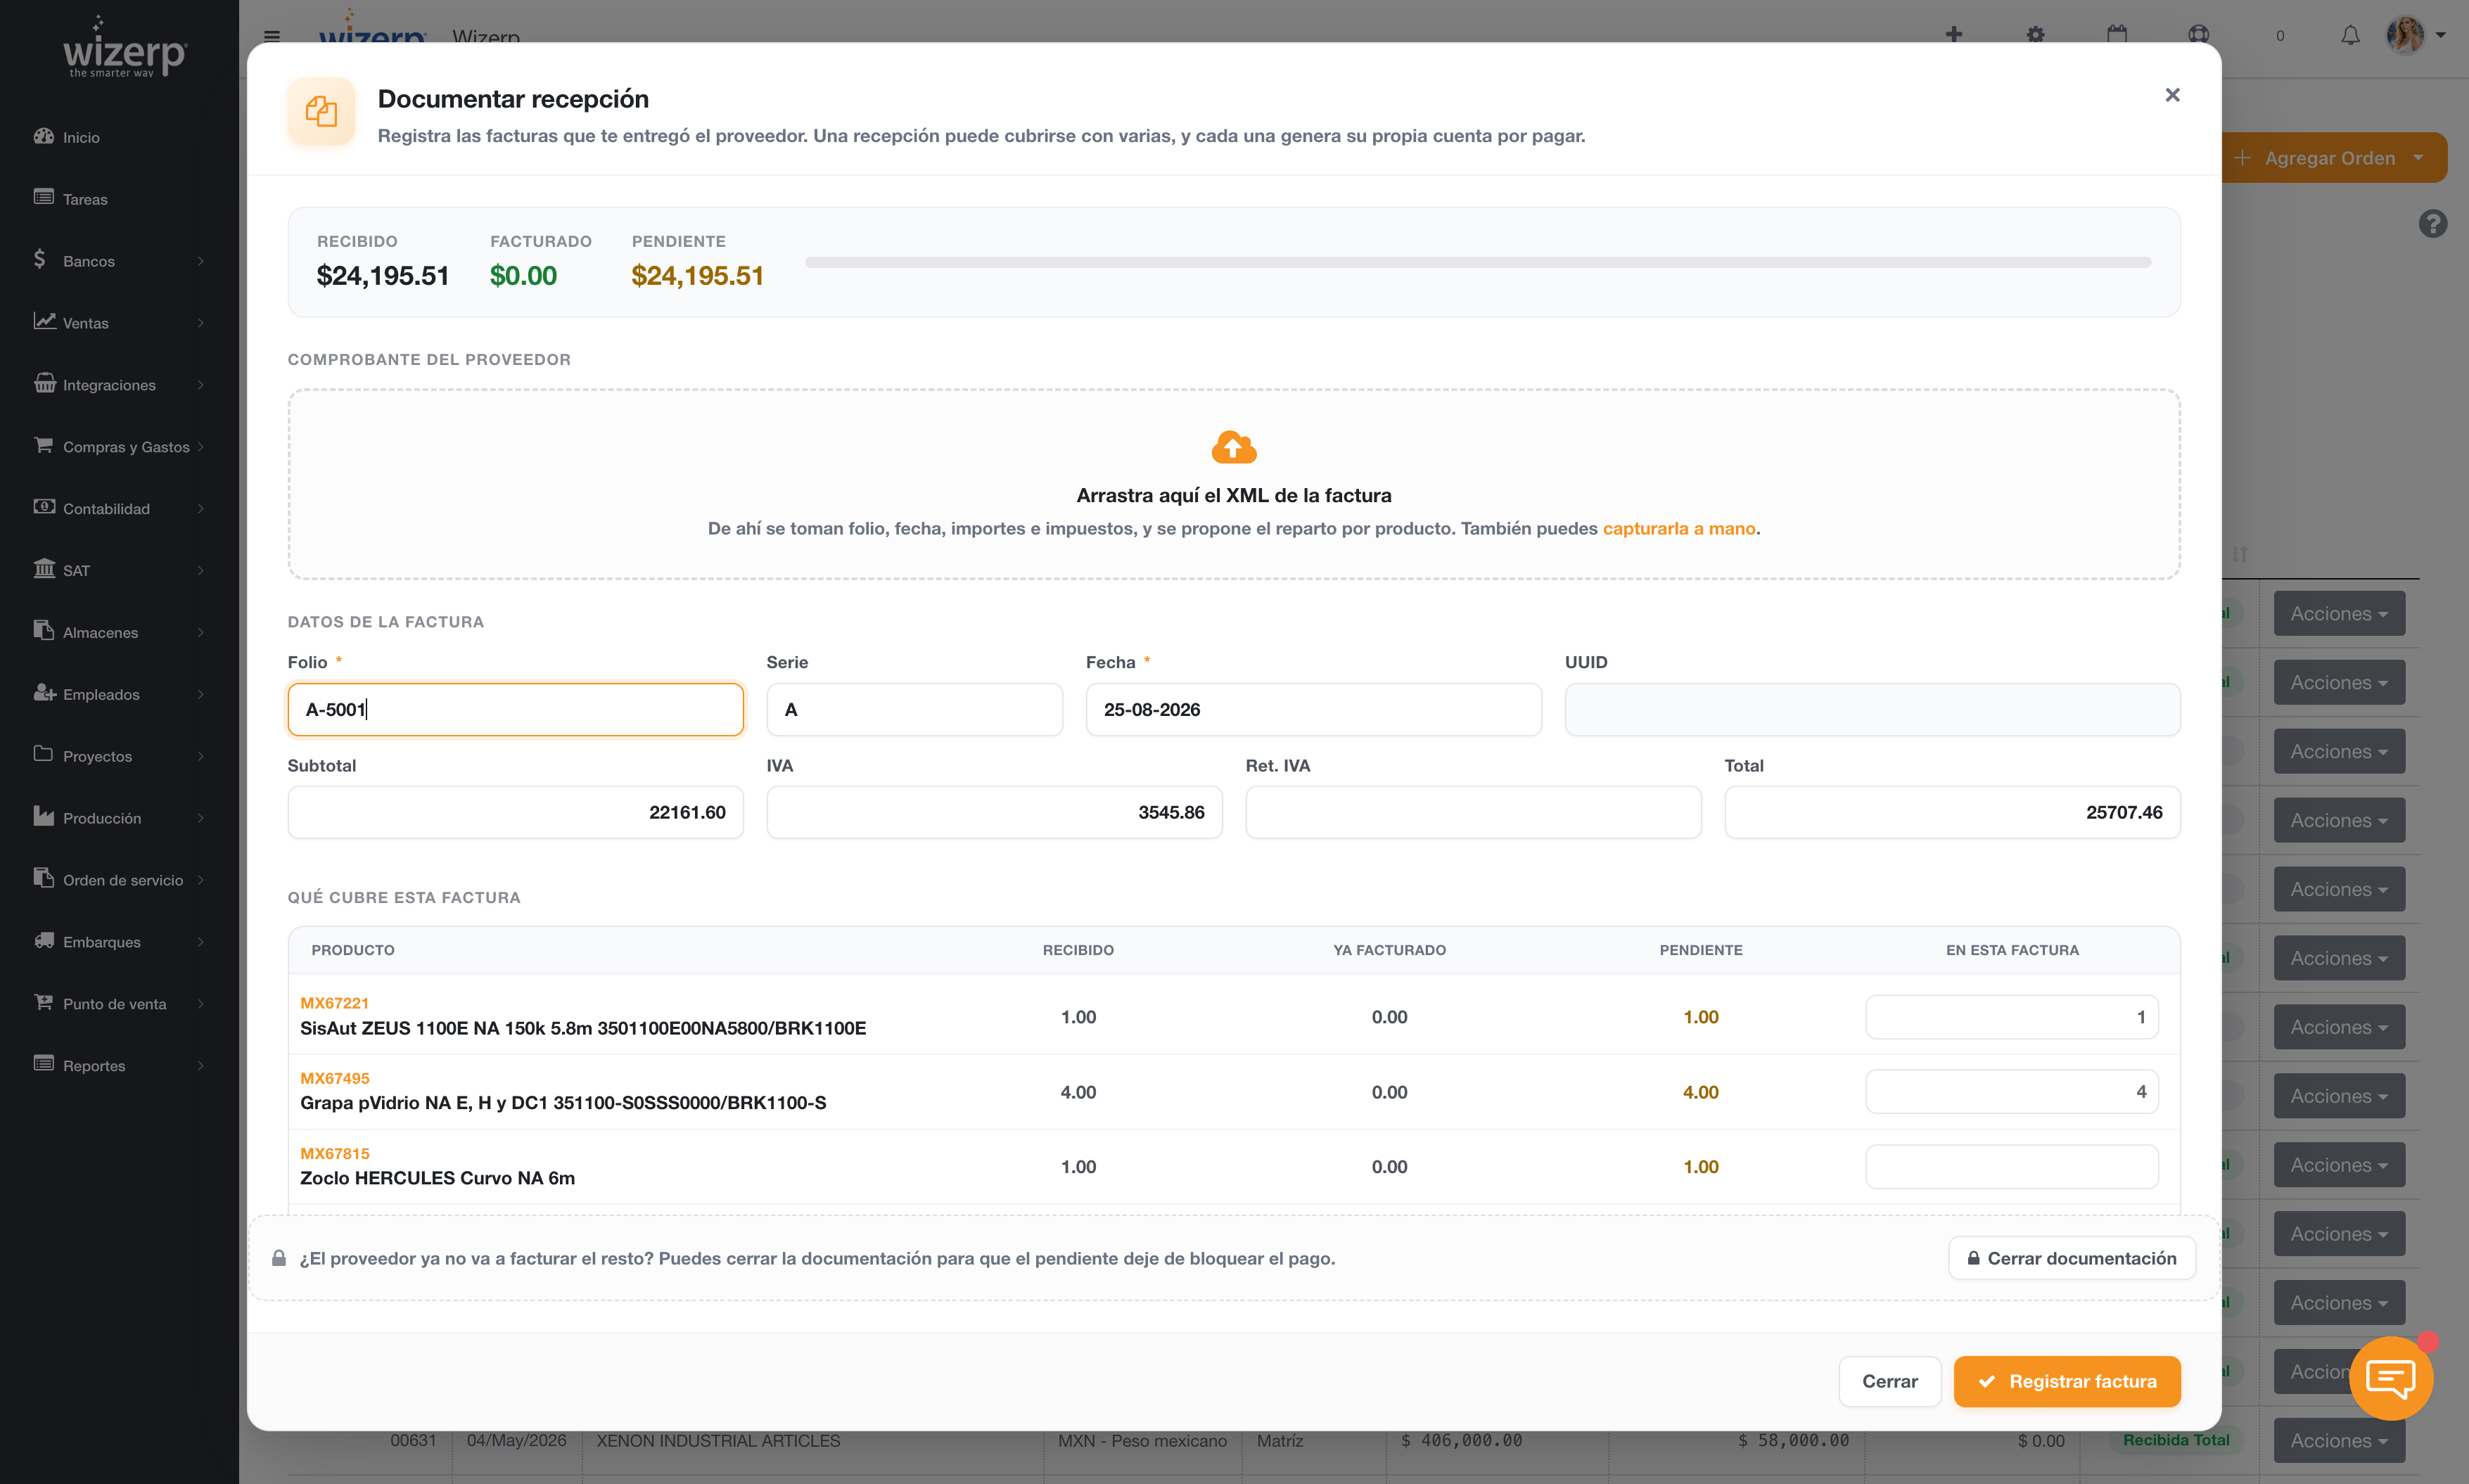Open the notifications bell in top bar
The image size is (2469, 1484).
(2350, 36)
